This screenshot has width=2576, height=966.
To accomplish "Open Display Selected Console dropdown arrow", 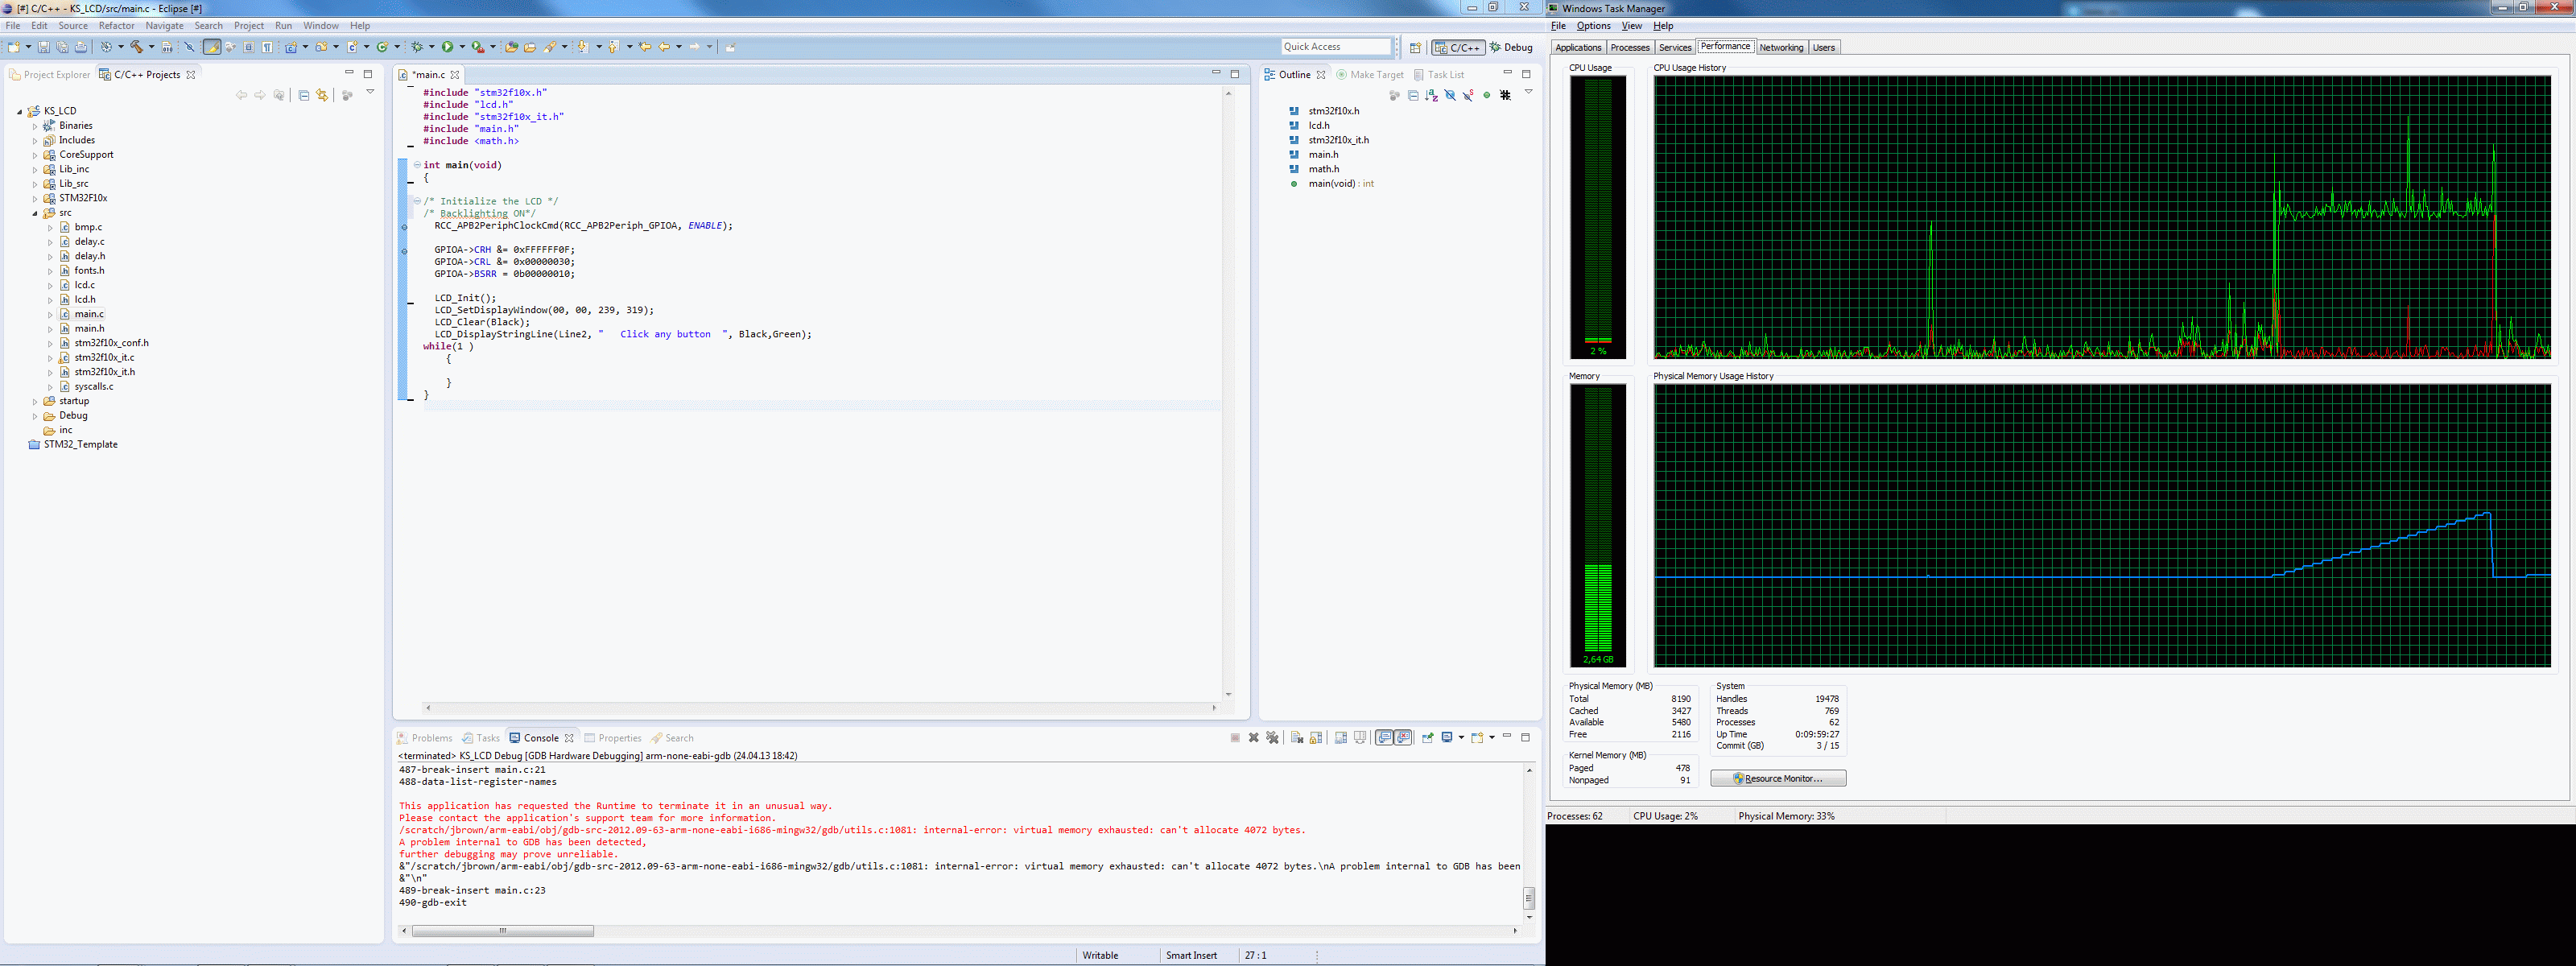I will pyautogui.click(x=1461, y=738).
